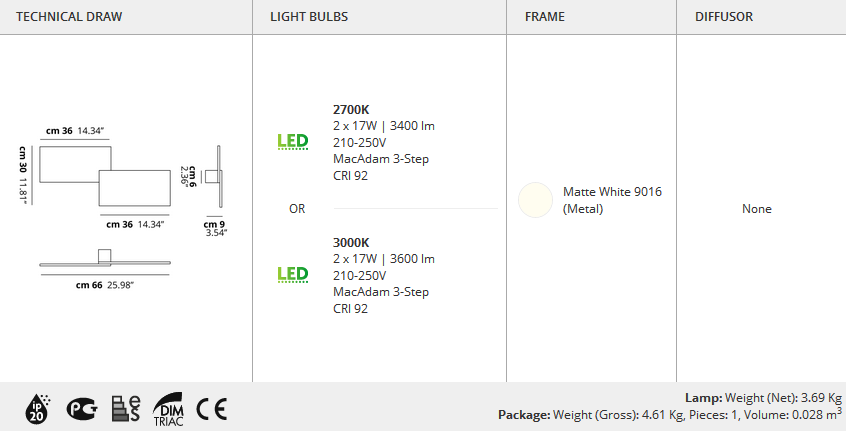Click the PCT certification mark icon
The image size is (846, 431).
click(82, 409)
